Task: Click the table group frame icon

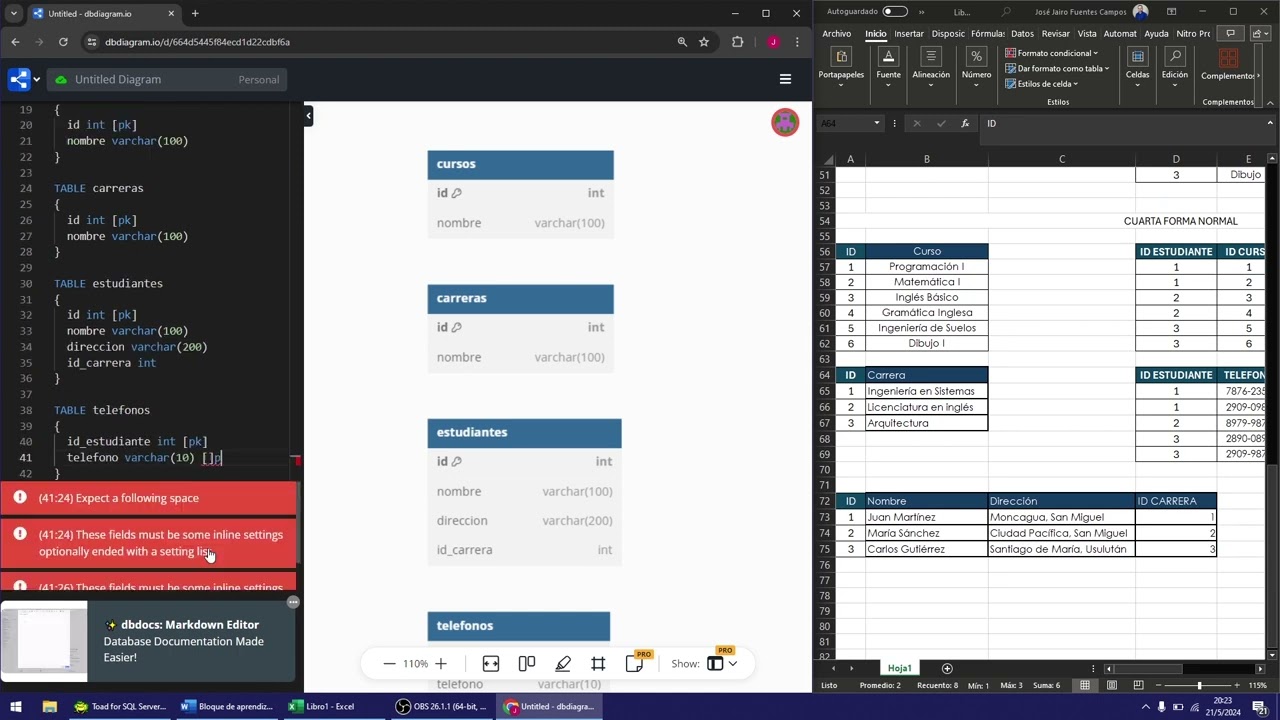Action: point(598,663)
